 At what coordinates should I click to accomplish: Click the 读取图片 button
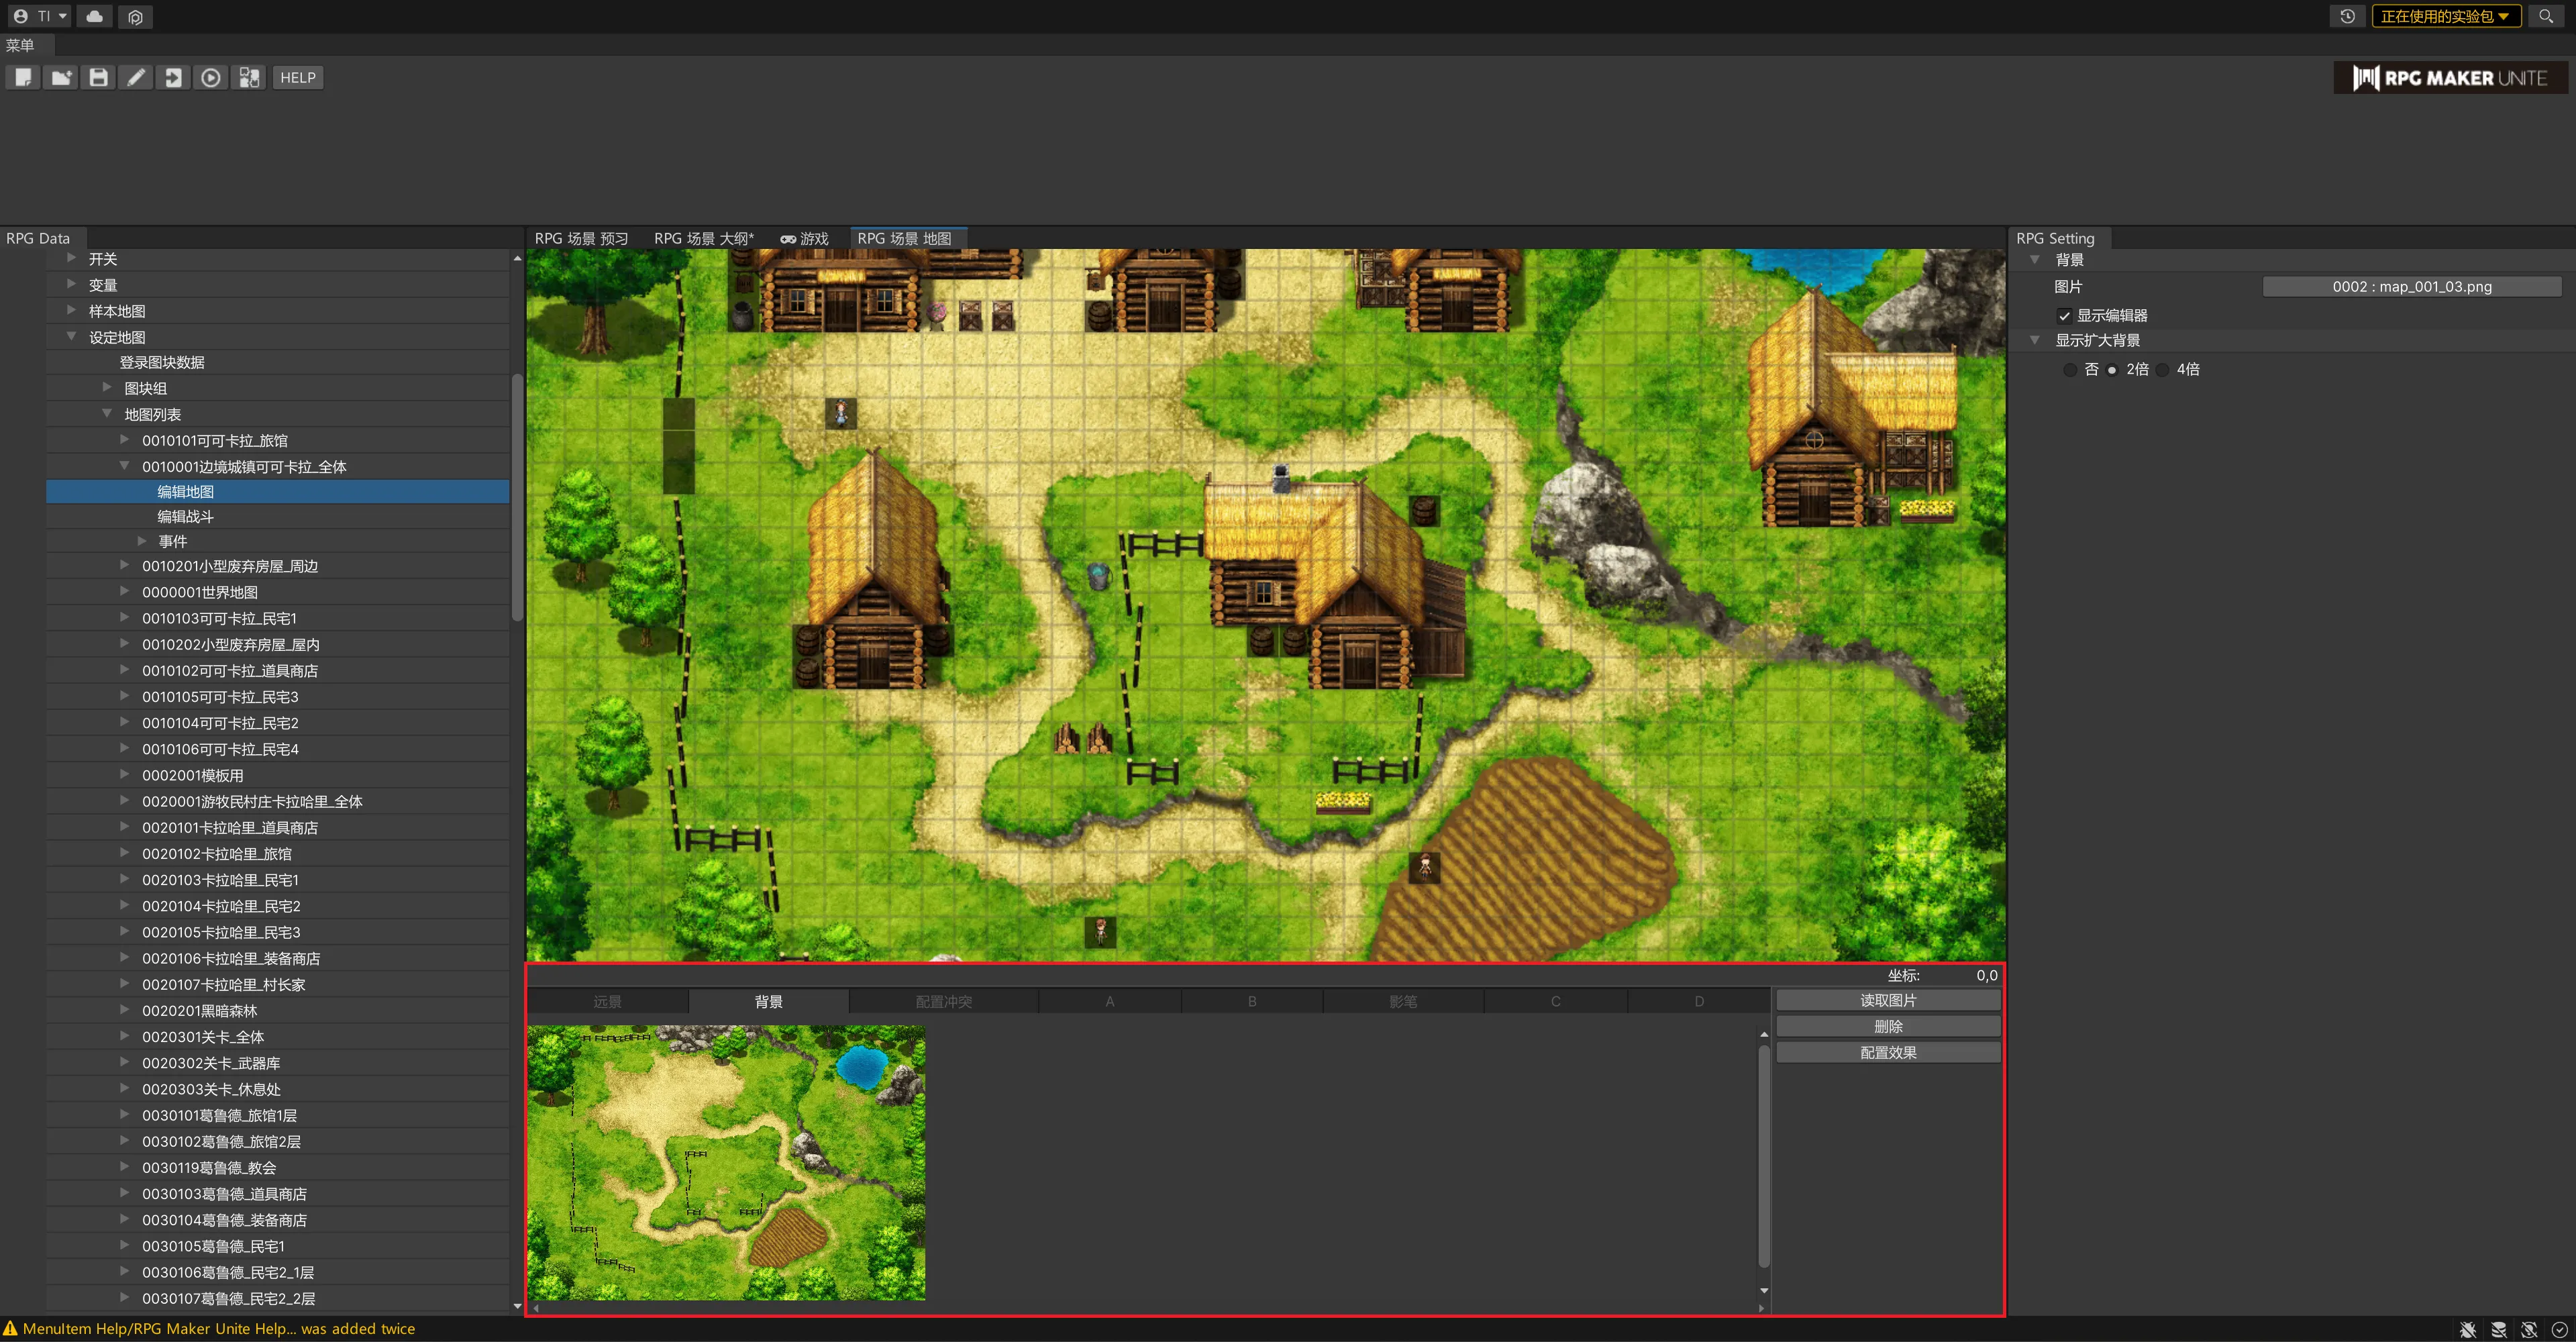pos(1887,1000)
